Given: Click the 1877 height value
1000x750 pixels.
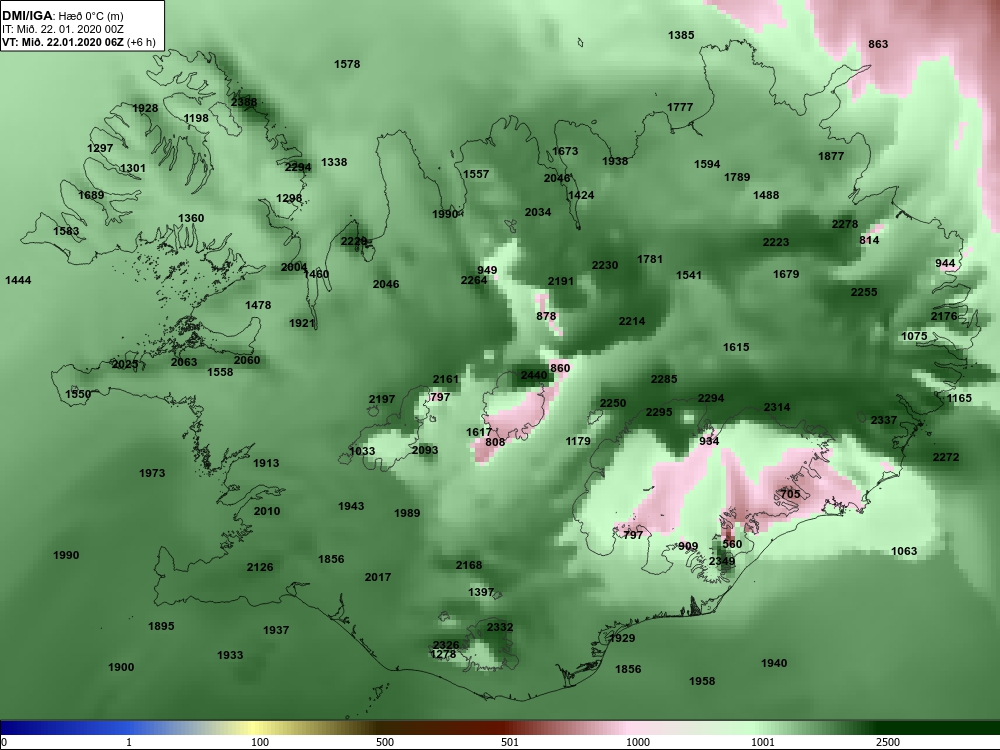Looking at the screenshot, I should (x=831, y=157).
